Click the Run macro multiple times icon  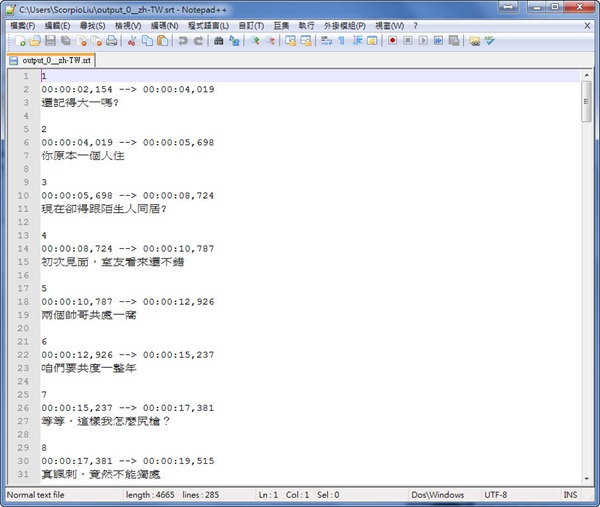tap(438, 41)
